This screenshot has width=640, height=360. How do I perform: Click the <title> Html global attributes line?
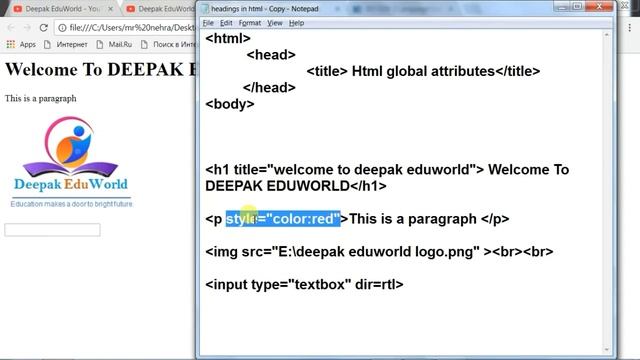coord(423,71)
